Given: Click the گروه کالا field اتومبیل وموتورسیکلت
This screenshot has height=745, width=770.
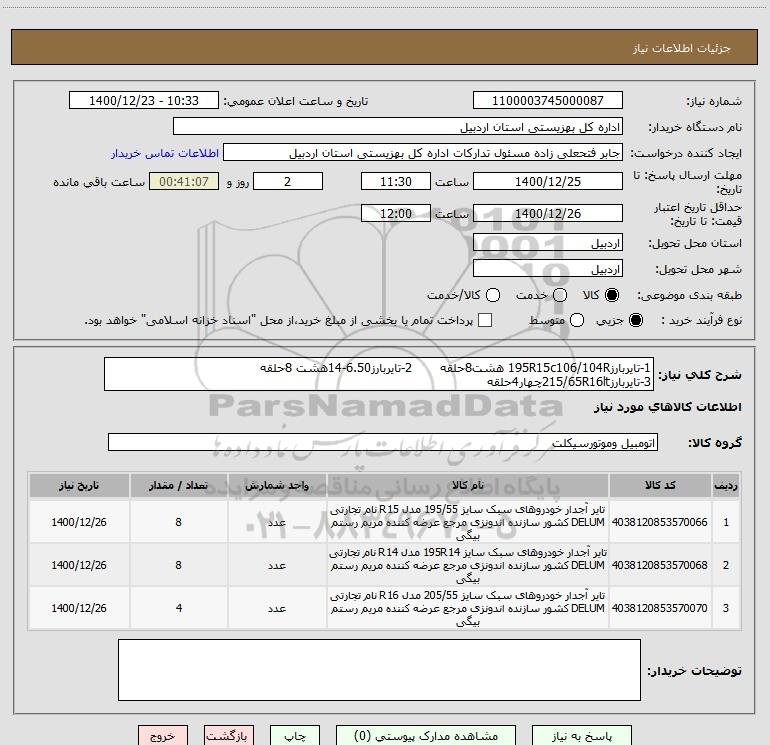Looking at the screenshot, I should (383, 442).
